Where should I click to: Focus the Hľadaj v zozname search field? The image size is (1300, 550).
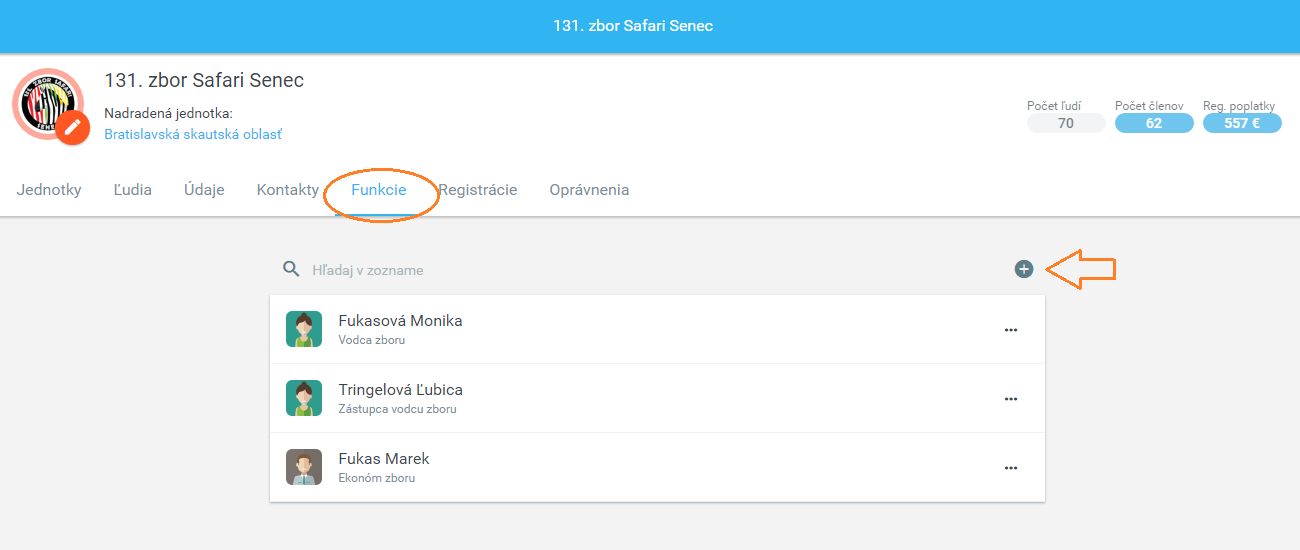click(650, 270)
